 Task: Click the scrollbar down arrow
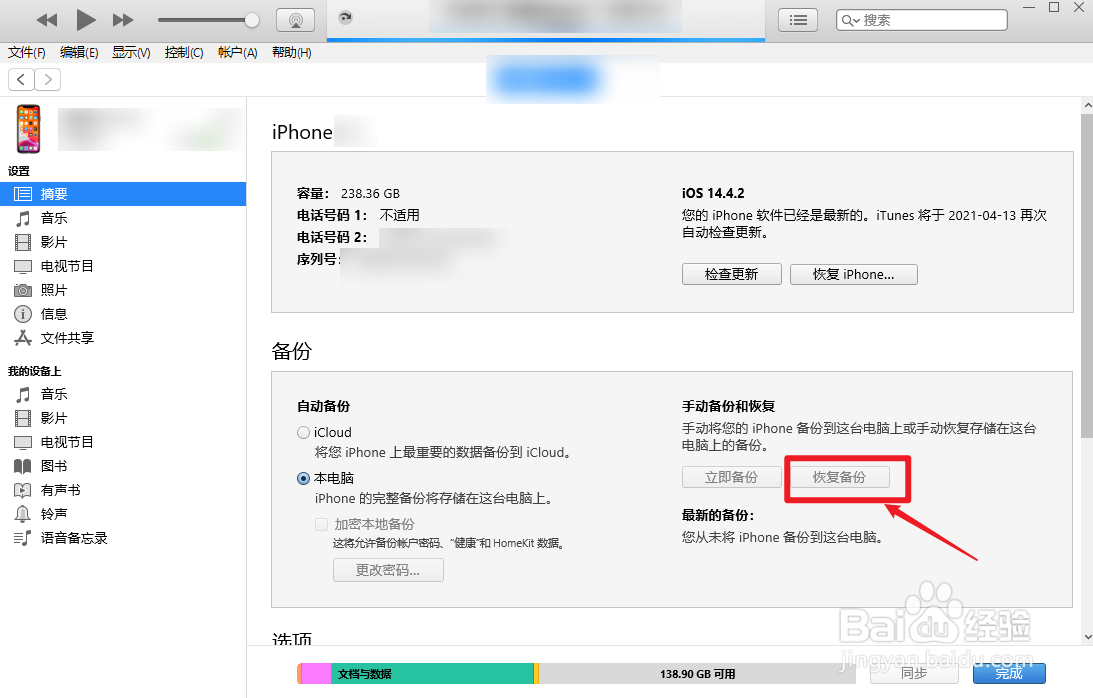(x=1087, y=637)
